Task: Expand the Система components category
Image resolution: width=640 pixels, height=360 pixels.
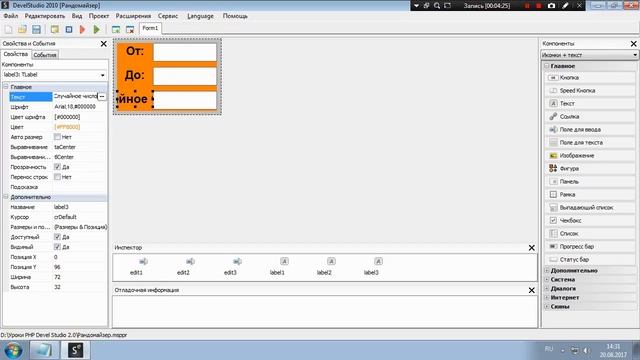Action: point(547,280)
